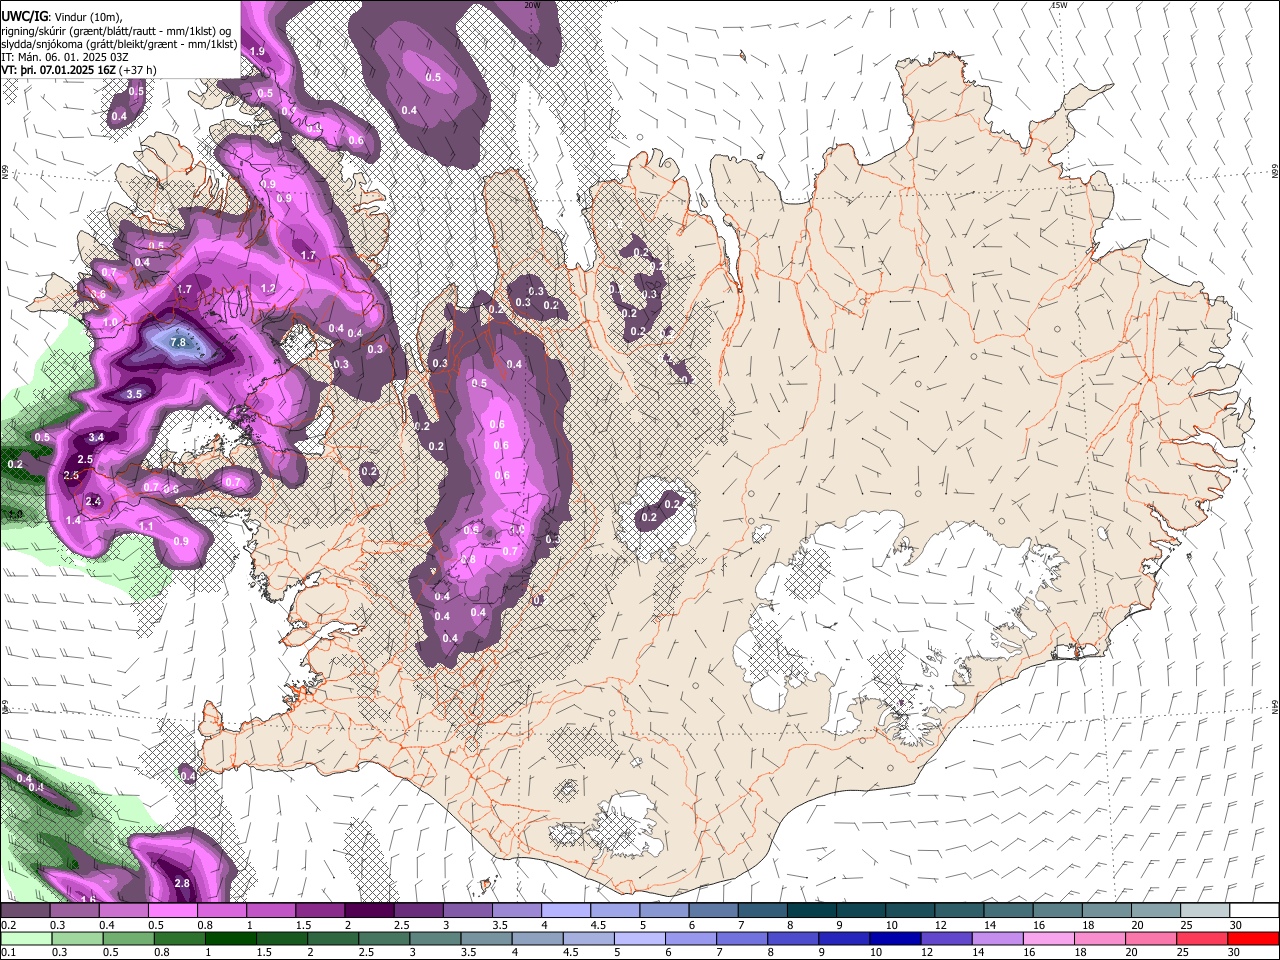Image resolution: width=1280 pixels, height=960 pixels.
Task: Click the 1.4 precipitation label on the map
Action: (x=73, y=521)
